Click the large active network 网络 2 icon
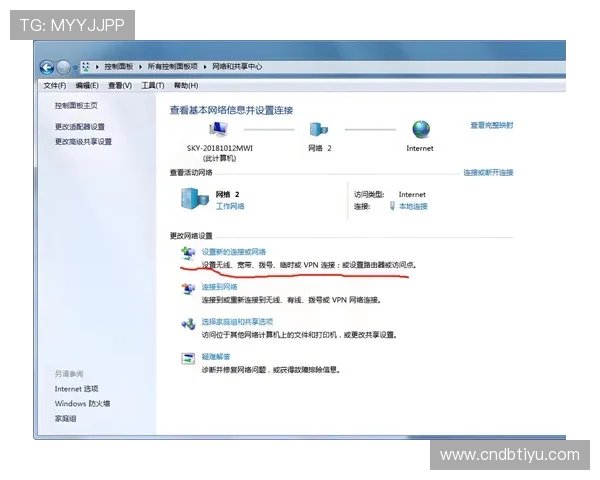 (195, 199)
